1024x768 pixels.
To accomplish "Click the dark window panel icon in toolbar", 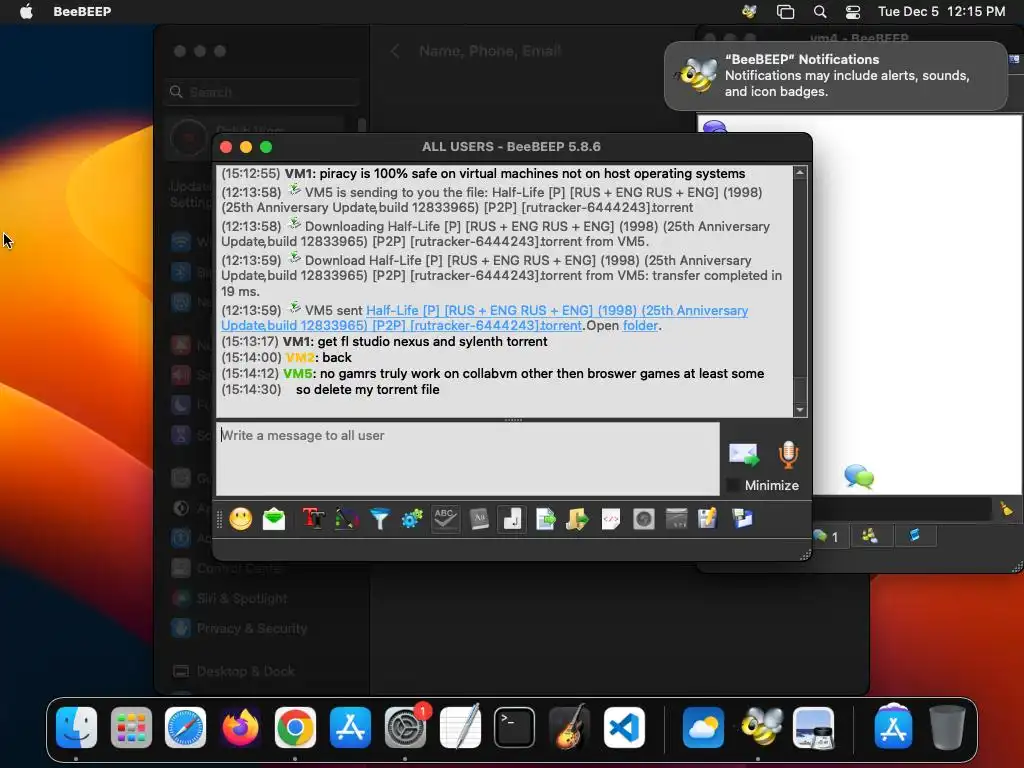I will click(x=677, y=519).
